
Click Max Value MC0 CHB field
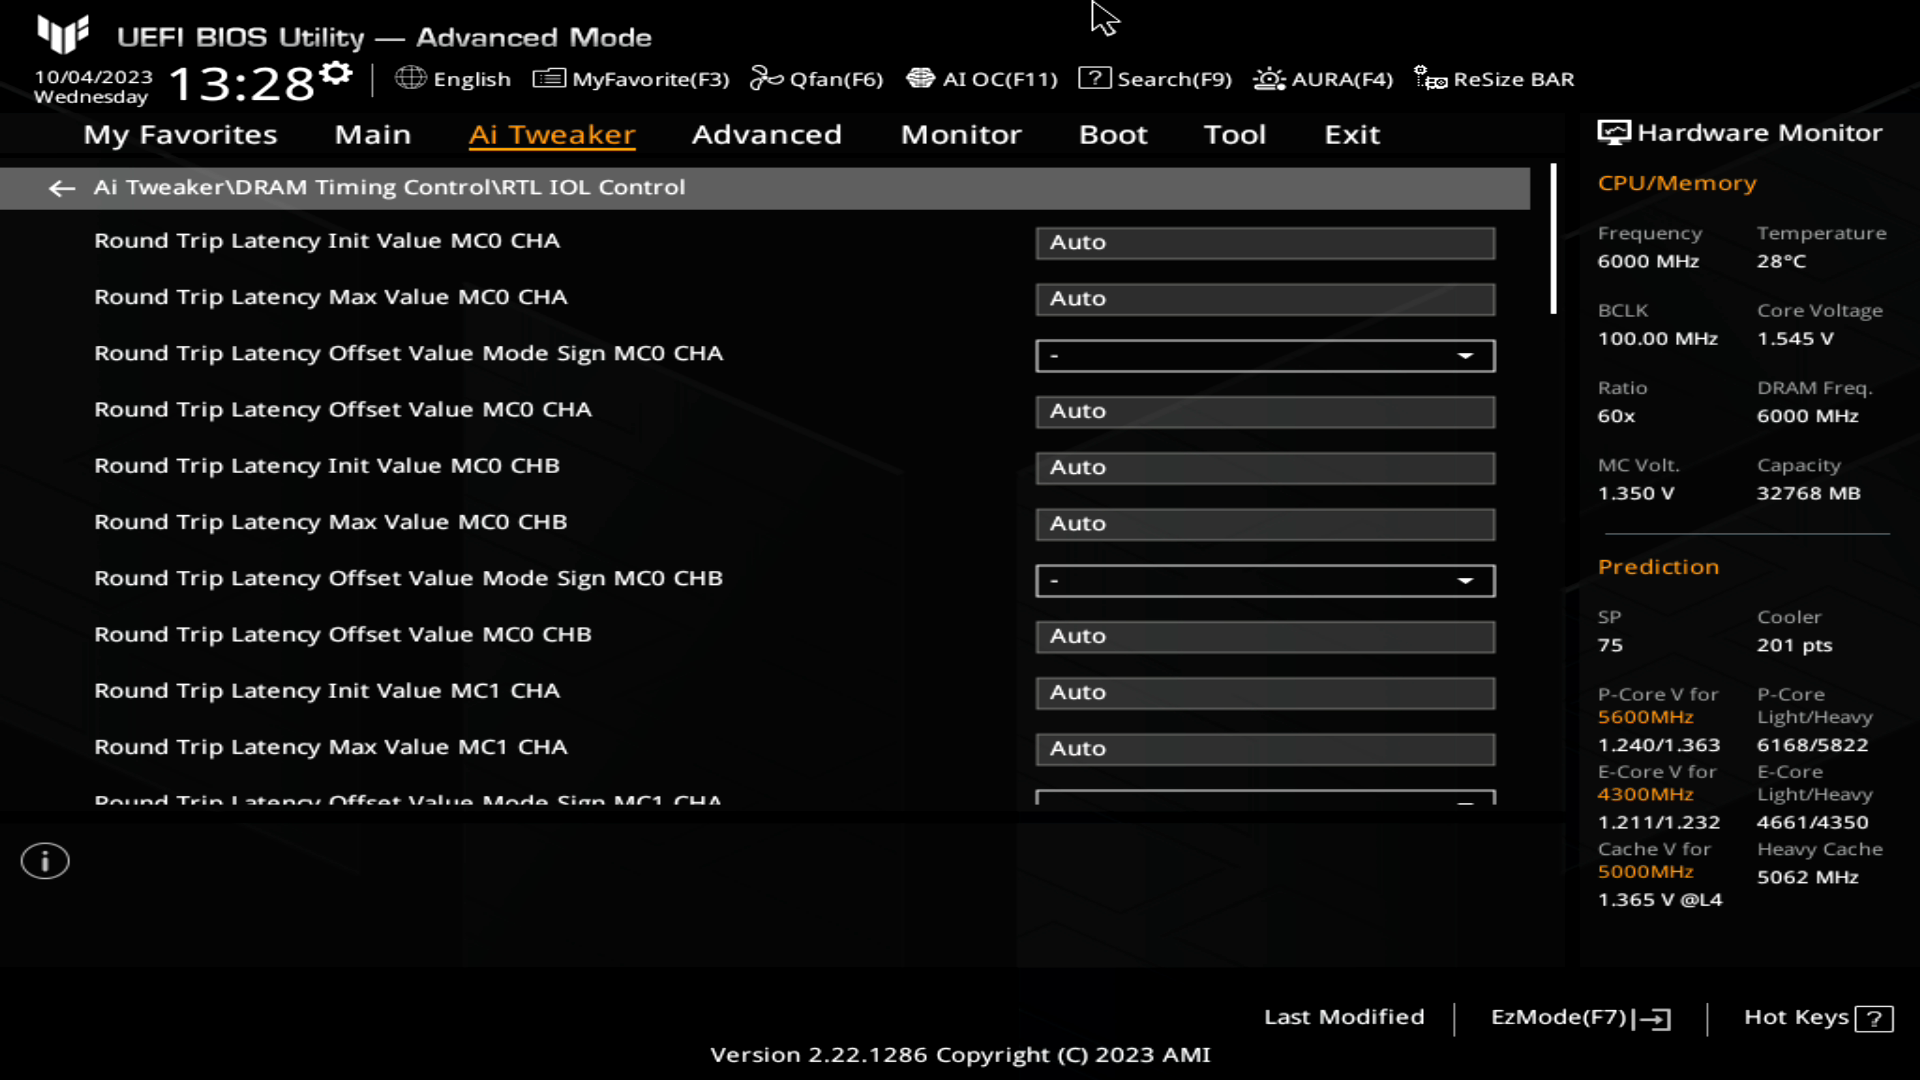(x=1265, y=524)
